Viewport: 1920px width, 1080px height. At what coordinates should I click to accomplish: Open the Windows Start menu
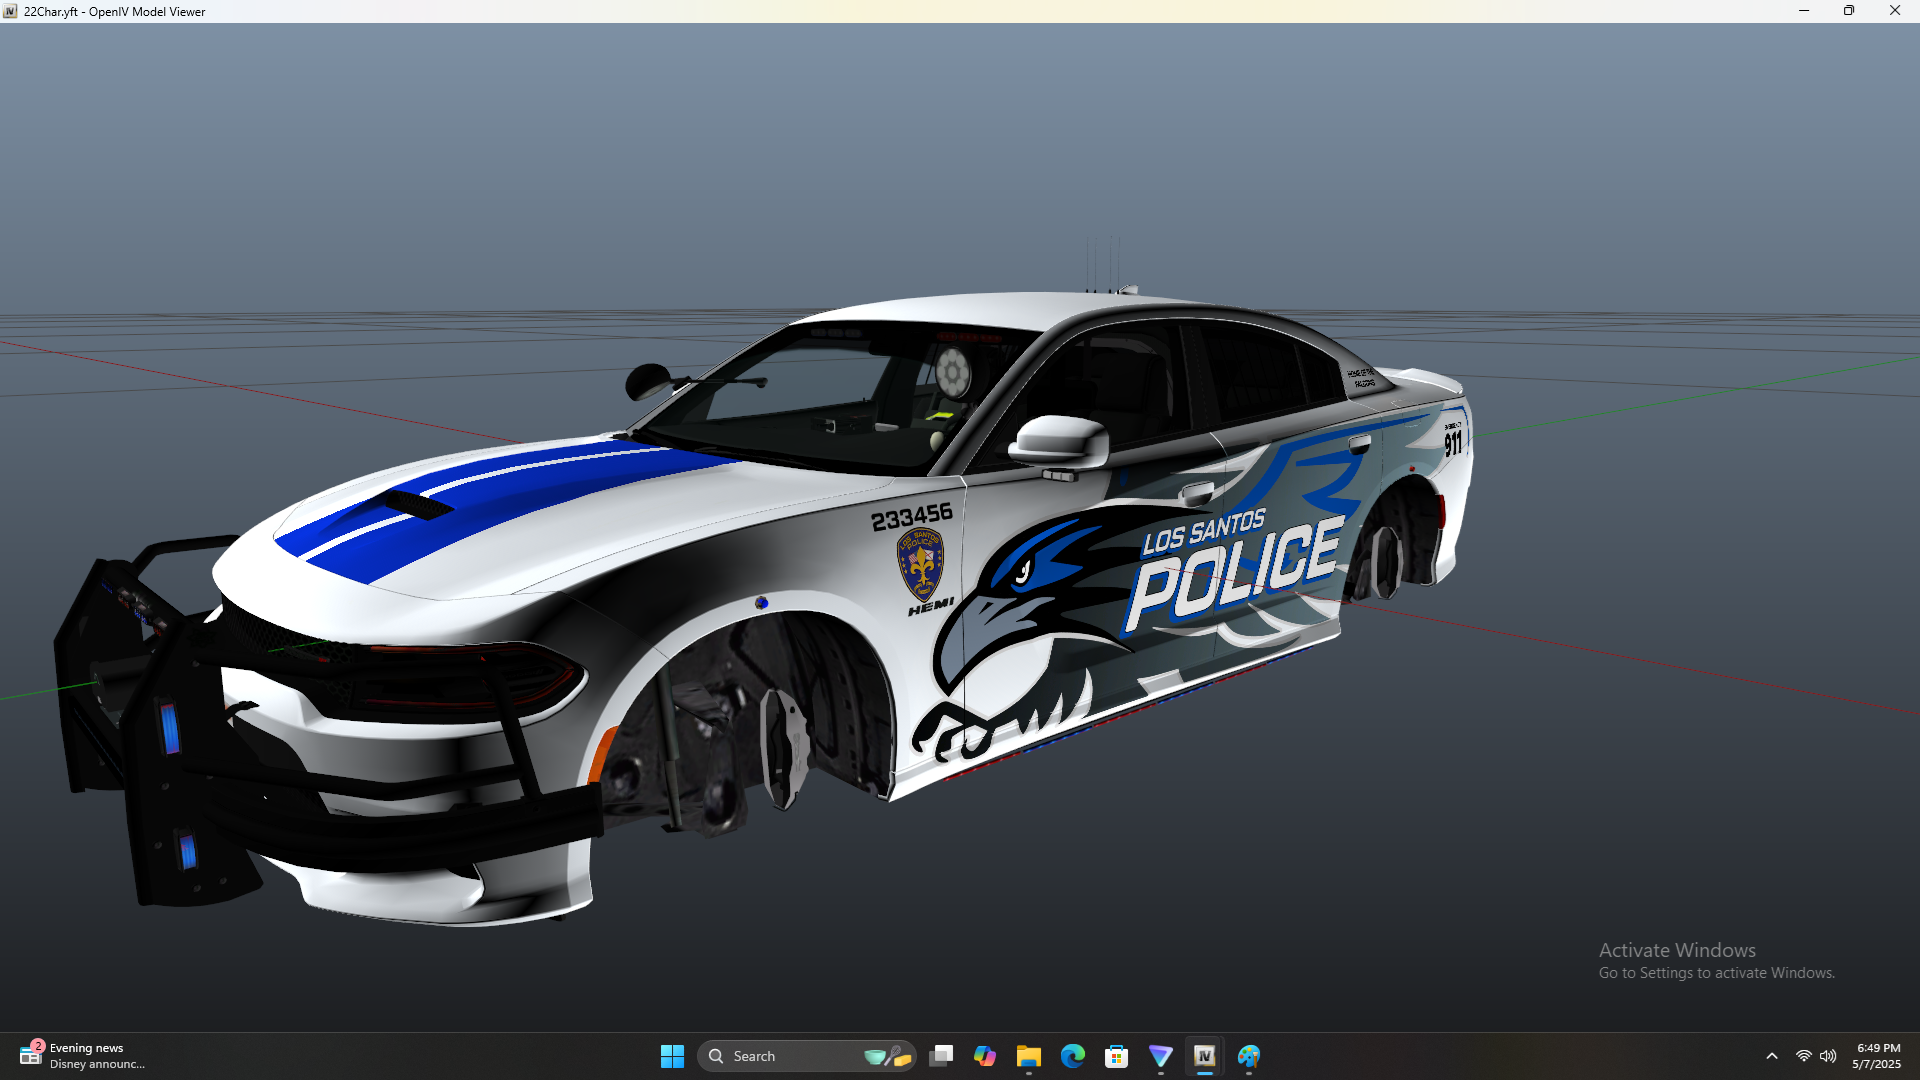672,1056
